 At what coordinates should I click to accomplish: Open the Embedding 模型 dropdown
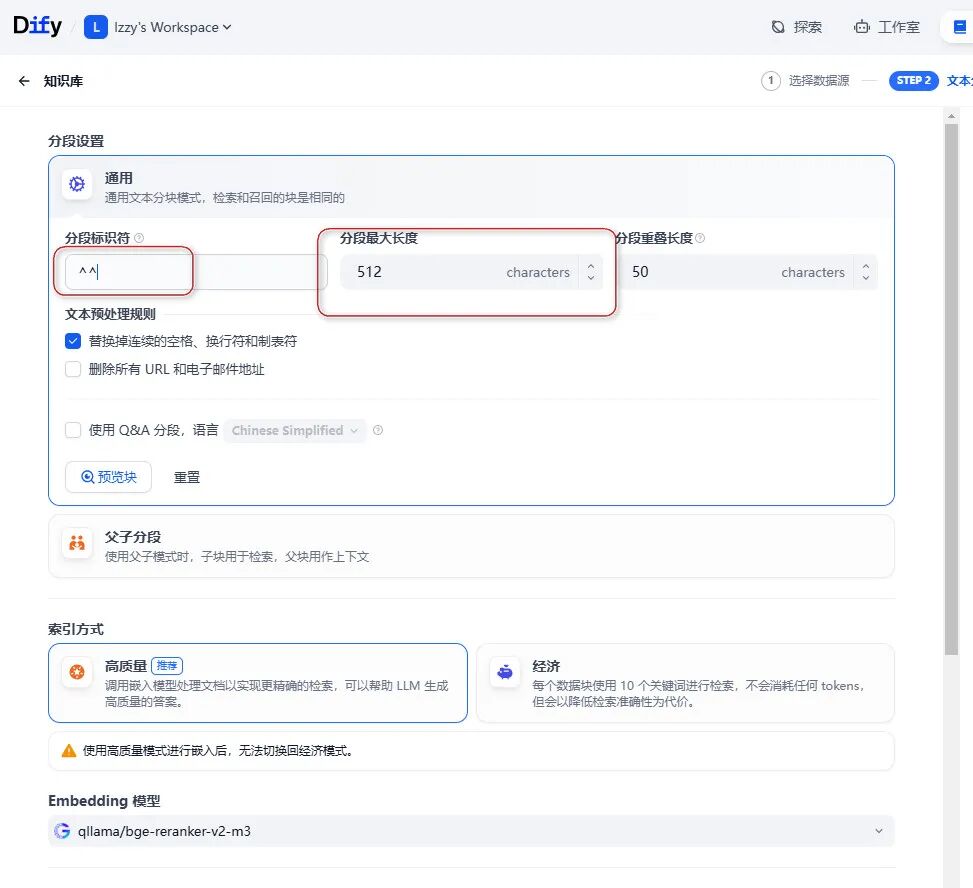pos(471,831)
